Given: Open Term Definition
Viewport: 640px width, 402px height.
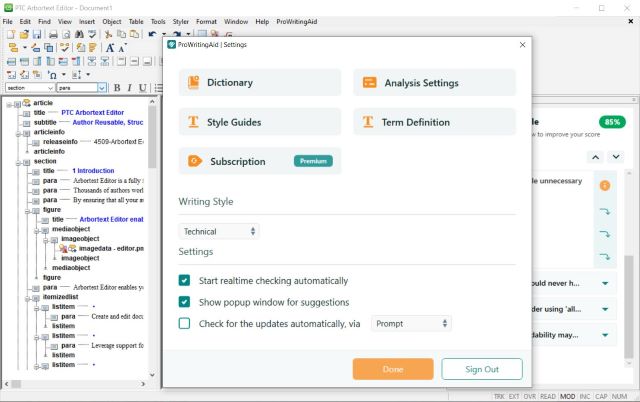Looking at the screenshot, I should (x=434, y=122).
